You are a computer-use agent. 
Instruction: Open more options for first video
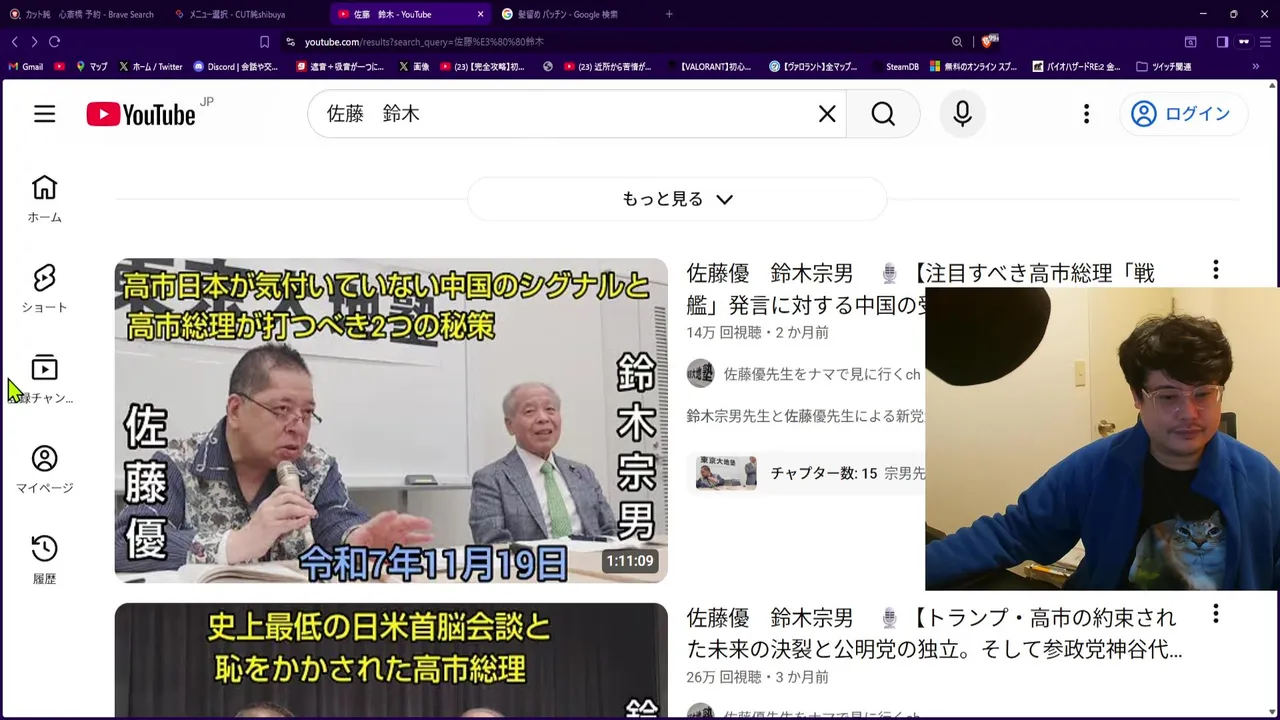1215,270
